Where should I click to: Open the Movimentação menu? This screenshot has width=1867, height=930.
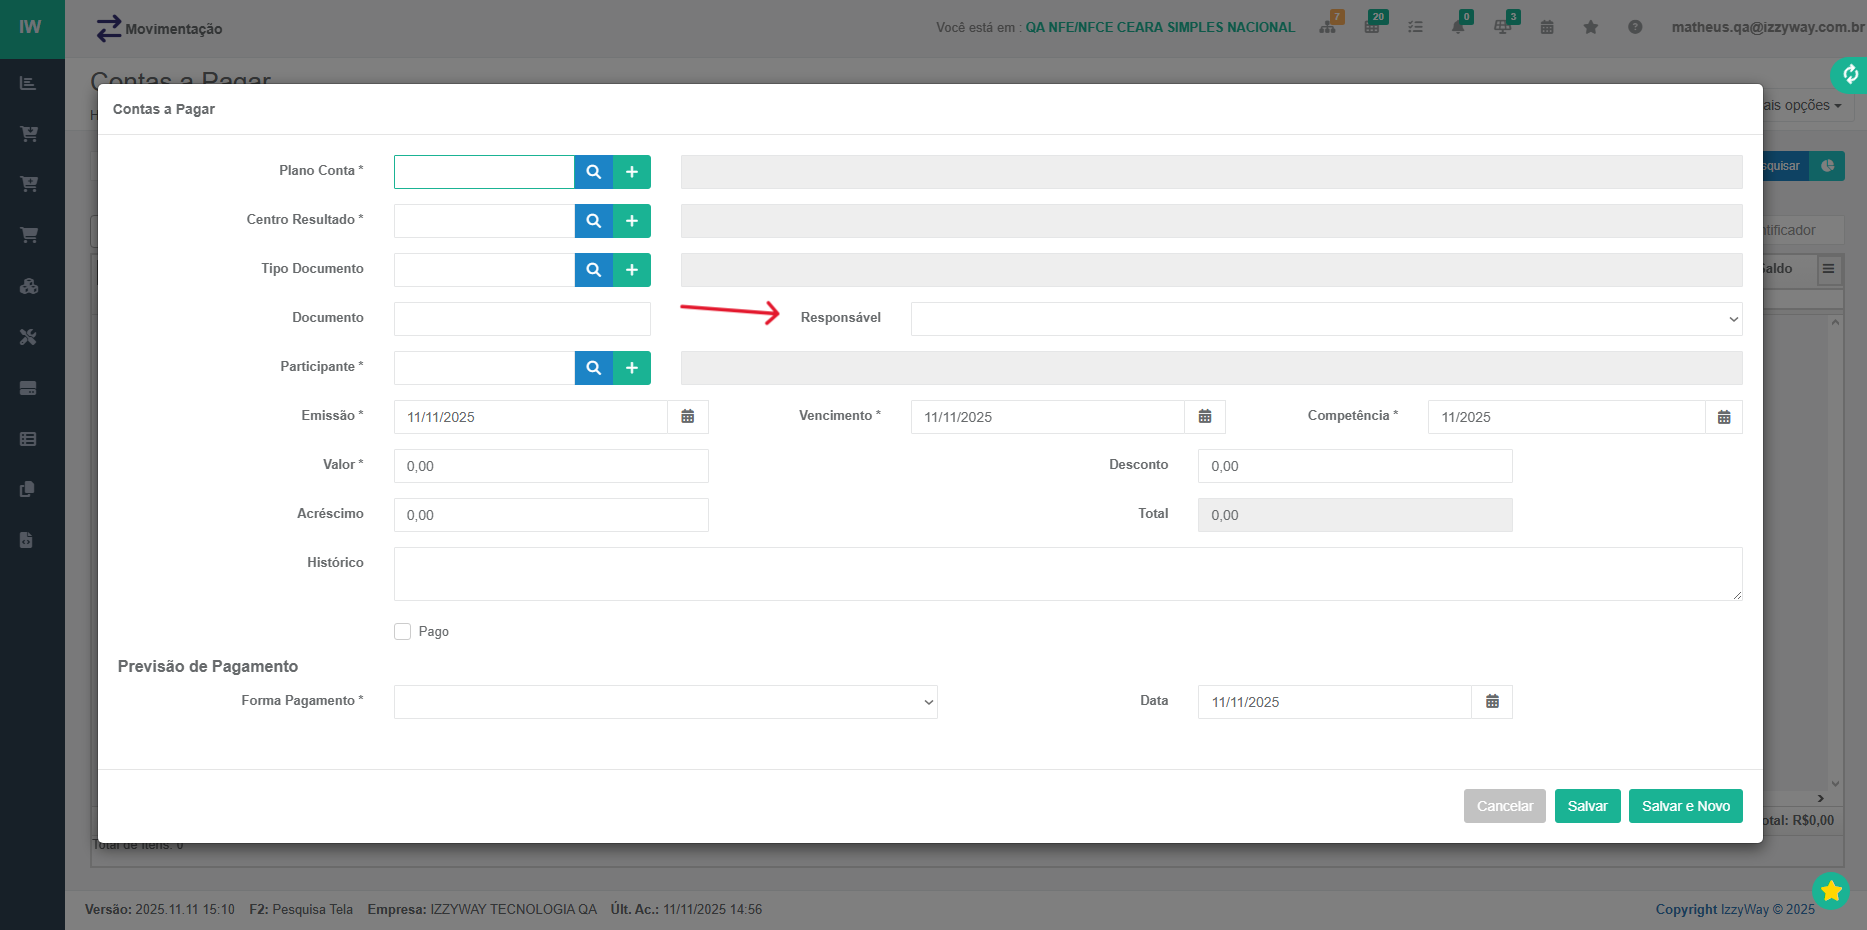160,29
